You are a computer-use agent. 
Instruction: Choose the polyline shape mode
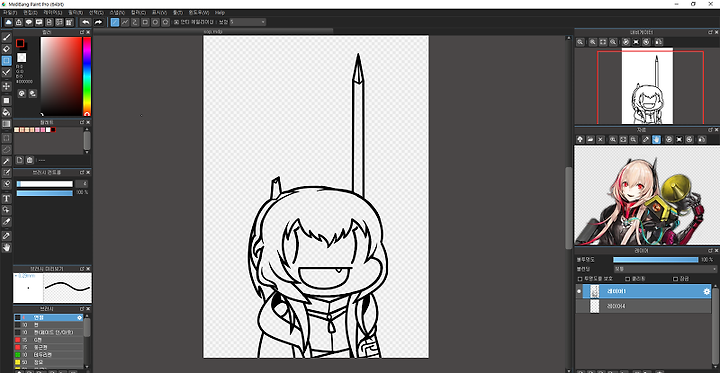(x=125, y=22)
